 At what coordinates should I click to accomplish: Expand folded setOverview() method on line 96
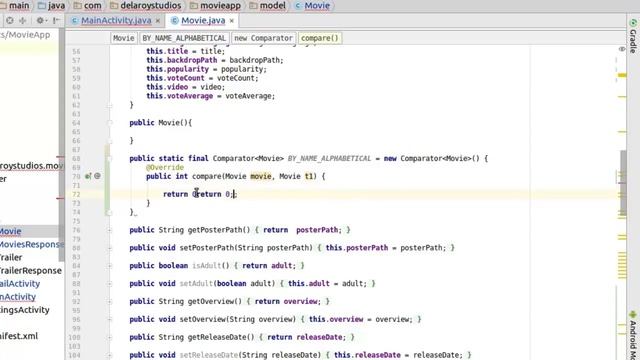click(x=109, y=320)
